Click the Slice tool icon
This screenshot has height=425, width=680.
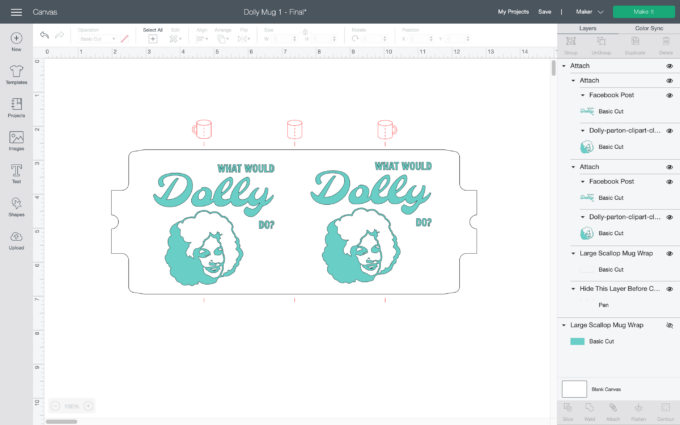[568, 407]
